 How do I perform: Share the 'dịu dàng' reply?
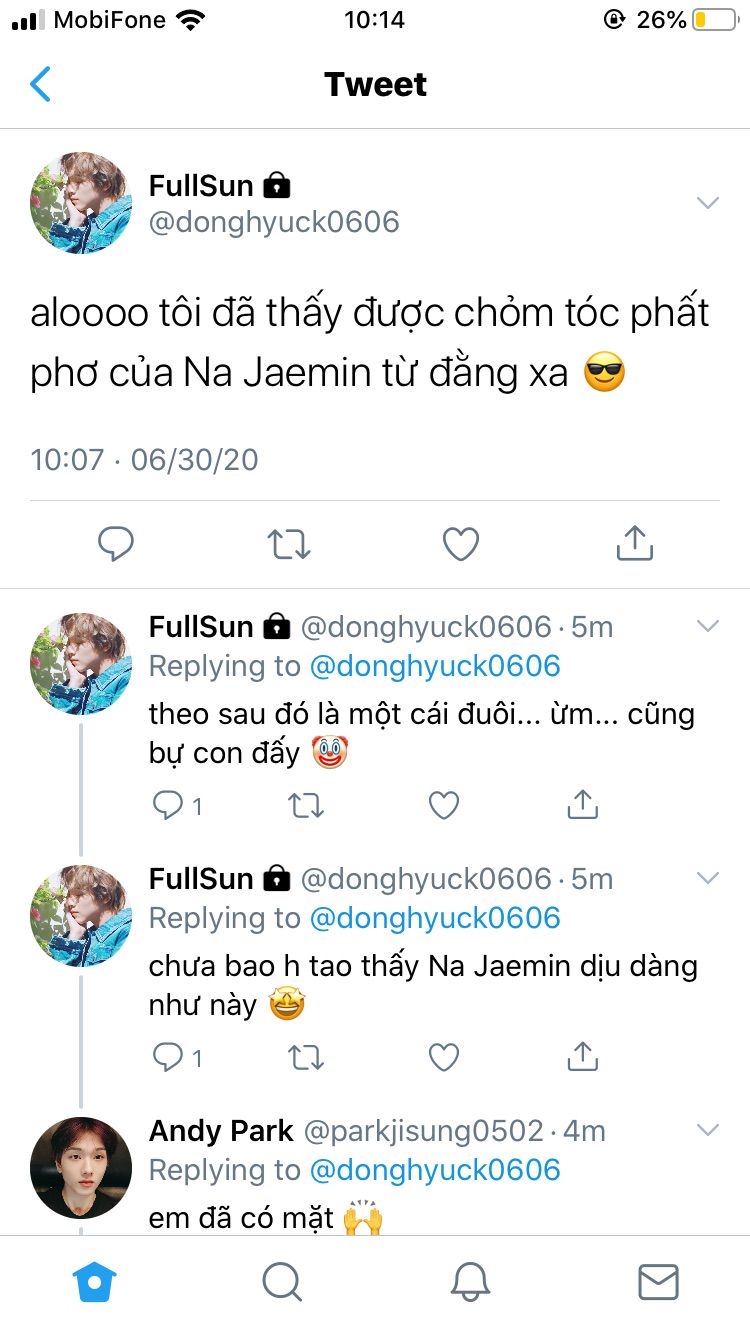coord(582,1057)
